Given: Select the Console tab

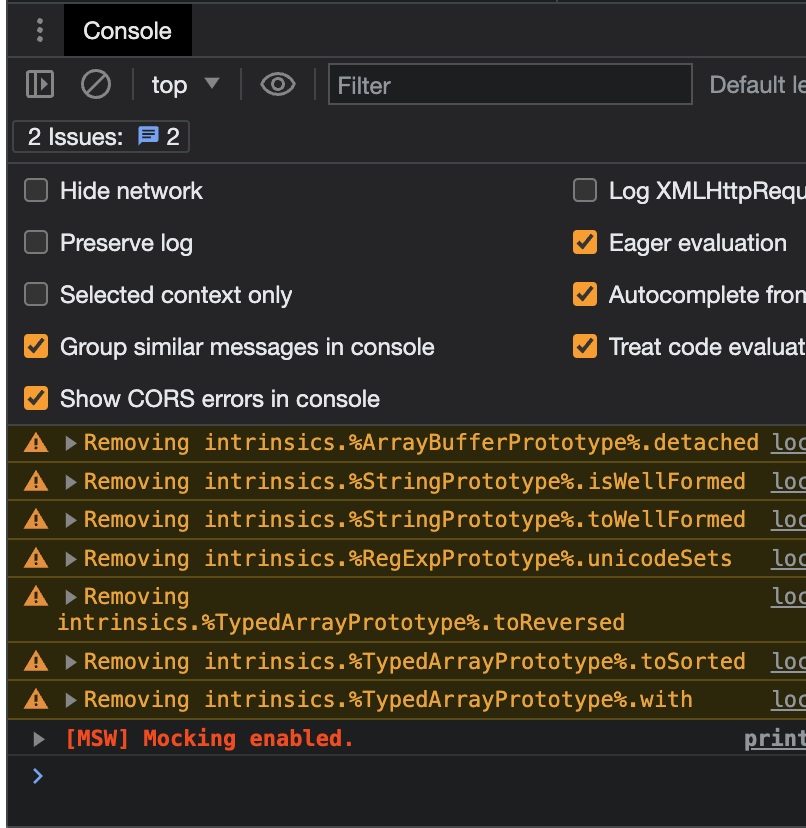Looking at the screenshot, I should point(127,31).
